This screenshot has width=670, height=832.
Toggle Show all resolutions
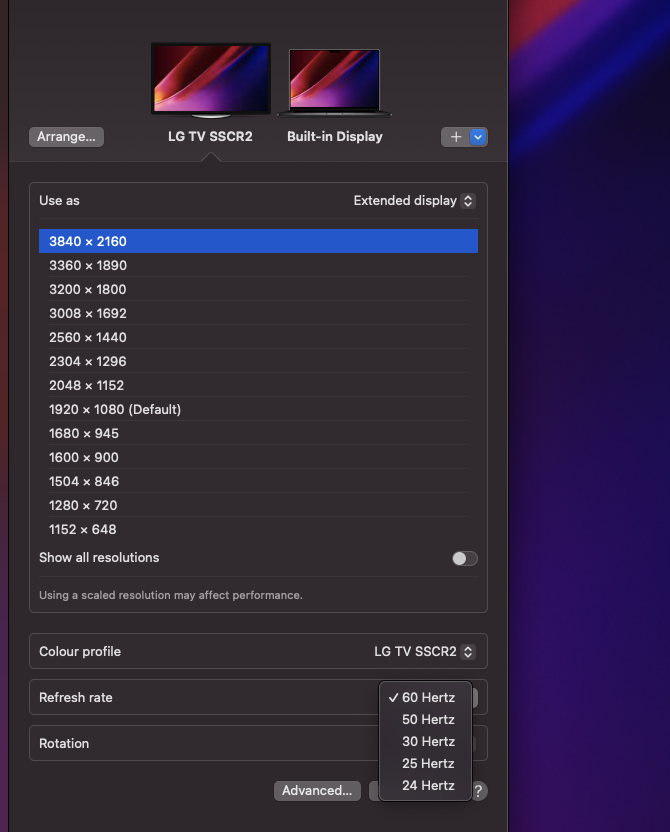[x=464, y=558]
